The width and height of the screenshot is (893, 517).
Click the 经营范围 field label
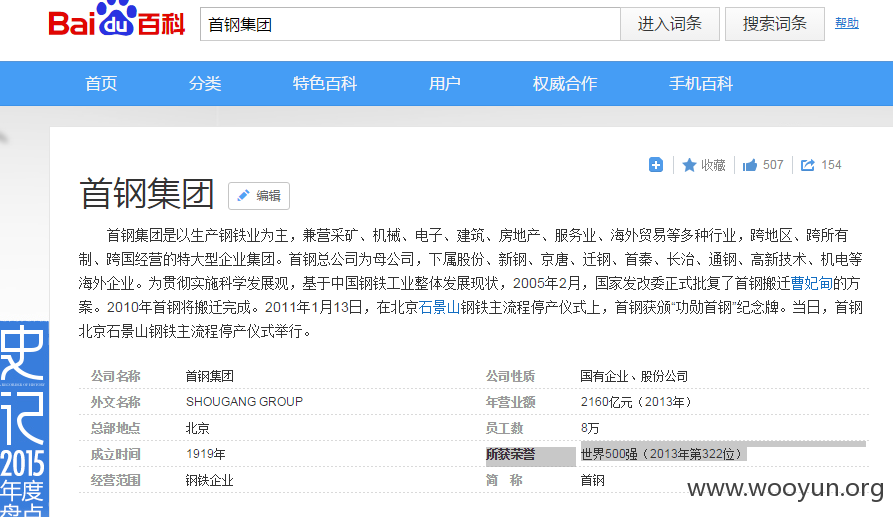point(116,481)
